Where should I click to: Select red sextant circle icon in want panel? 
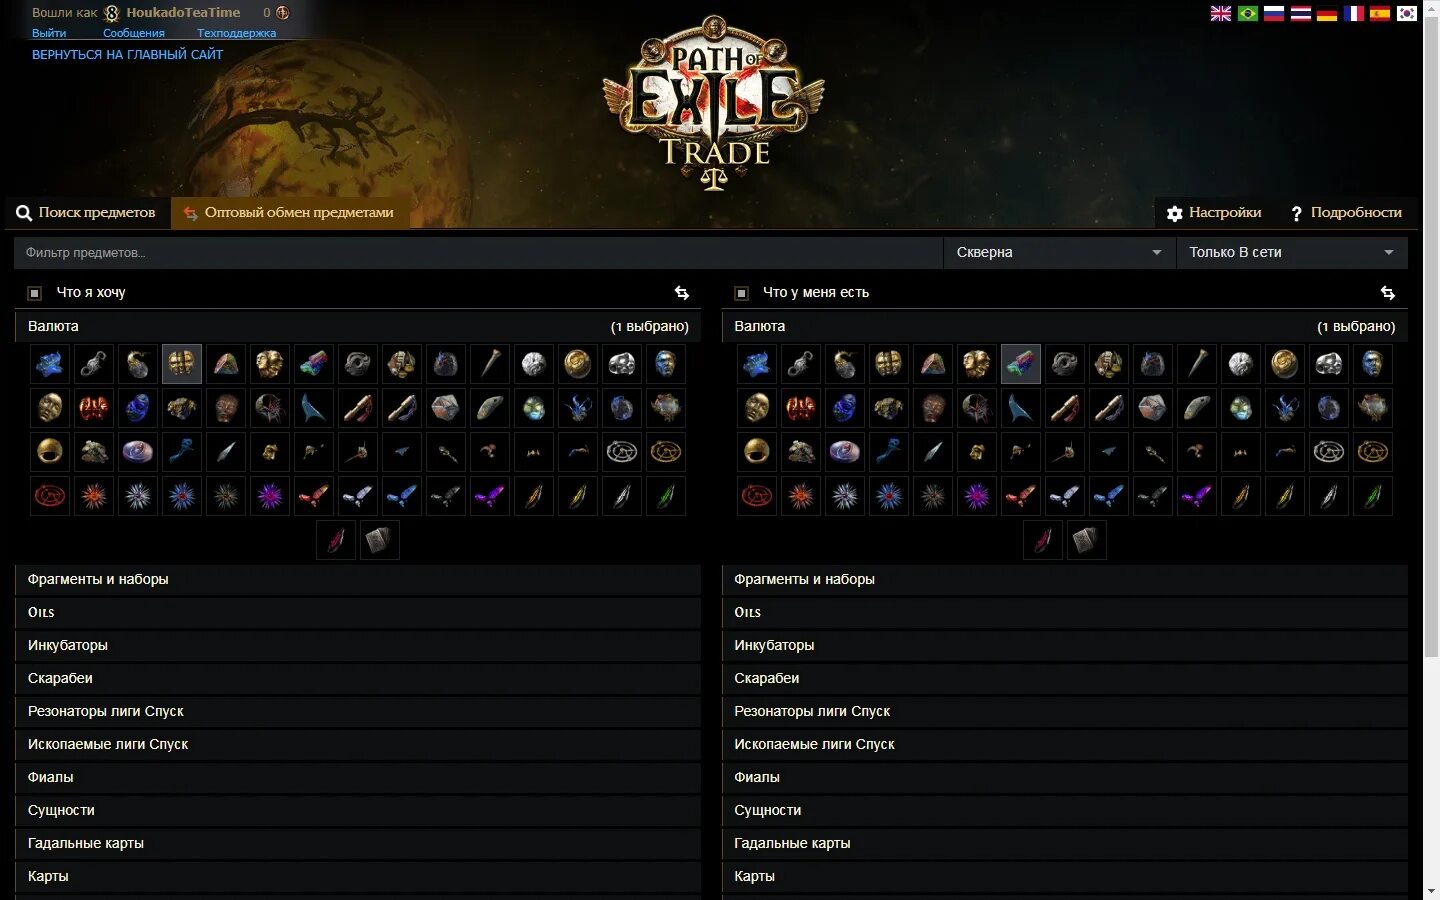pyautogui.click(x=50, y=496)
